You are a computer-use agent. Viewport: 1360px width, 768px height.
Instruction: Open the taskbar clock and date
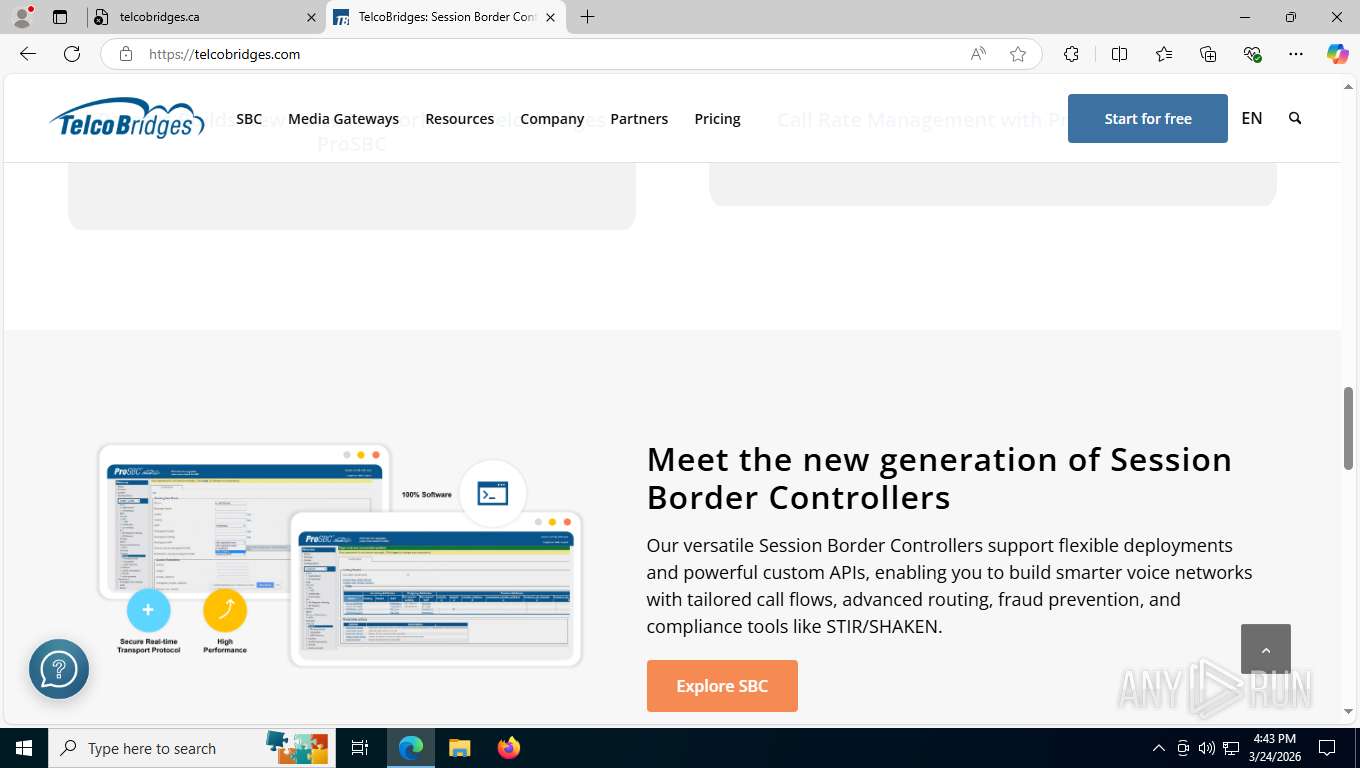1274,748
